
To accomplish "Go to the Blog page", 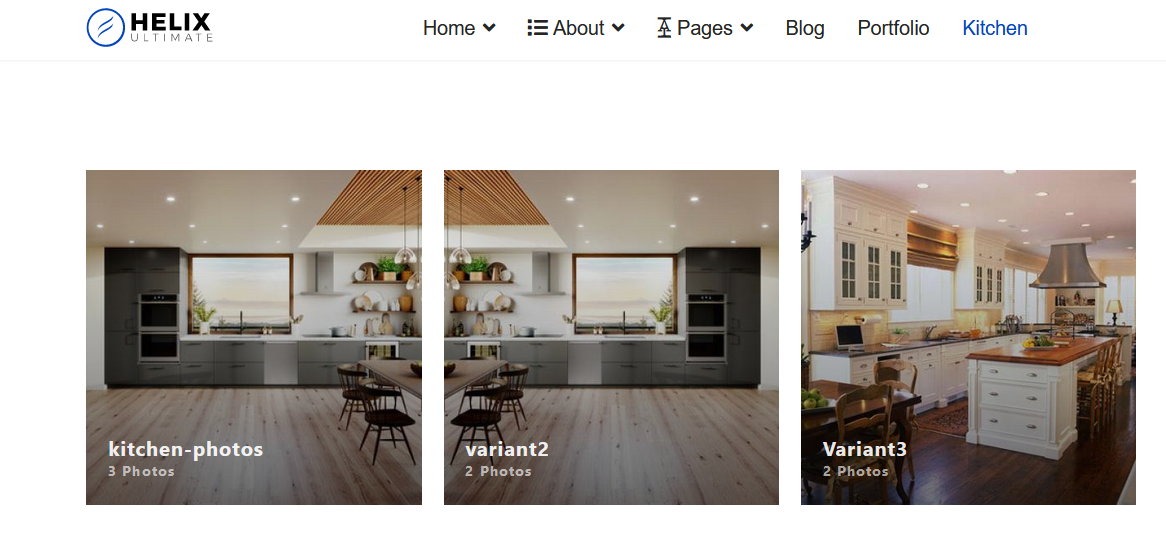I will tap(805, 28).
